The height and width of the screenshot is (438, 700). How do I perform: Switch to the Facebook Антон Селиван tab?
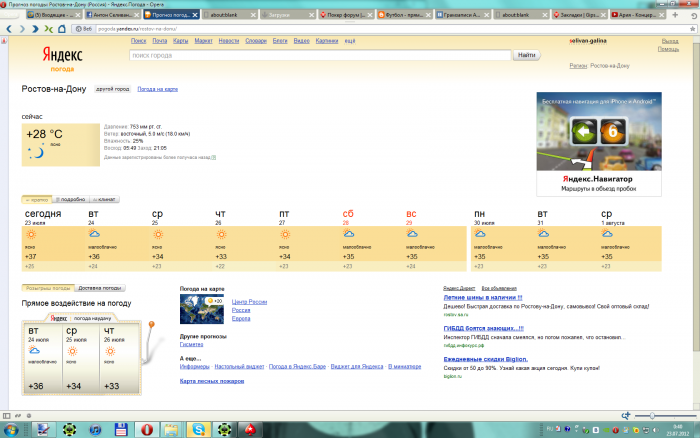[112, 15]
